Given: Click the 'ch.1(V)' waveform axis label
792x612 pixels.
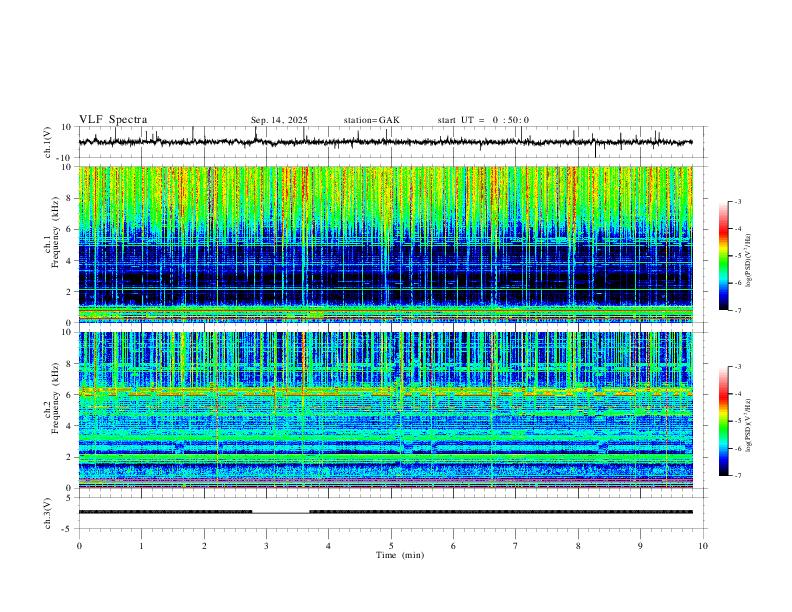Looking at the screenshot, I should pos(48,142).
